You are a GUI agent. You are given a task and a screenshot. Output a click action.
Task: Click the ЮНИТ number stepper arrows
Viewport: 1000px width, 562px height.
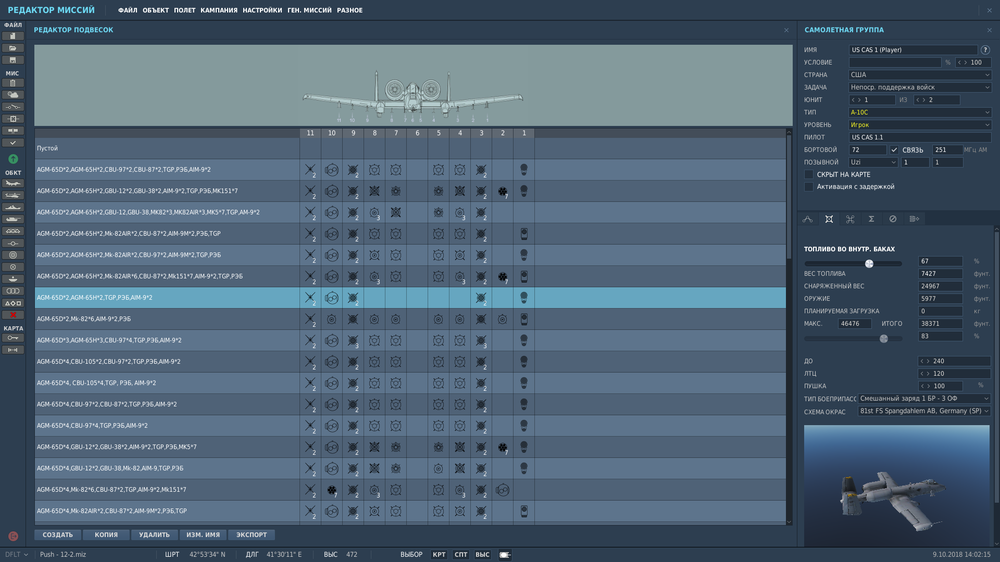click(856, 100)
